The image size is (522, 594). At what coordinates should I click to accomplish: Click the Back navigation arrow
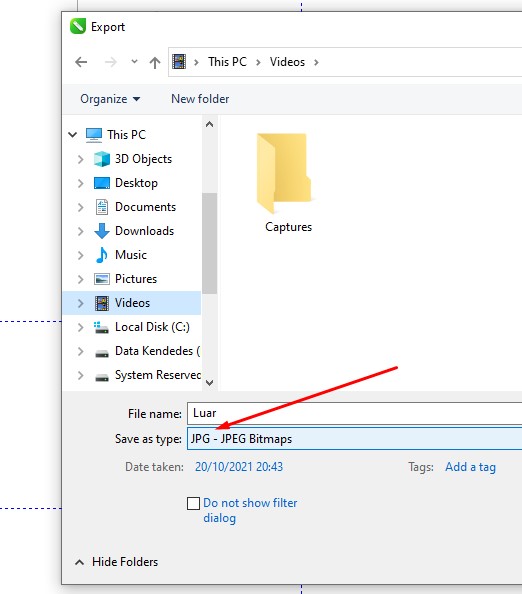pos(81,62)
